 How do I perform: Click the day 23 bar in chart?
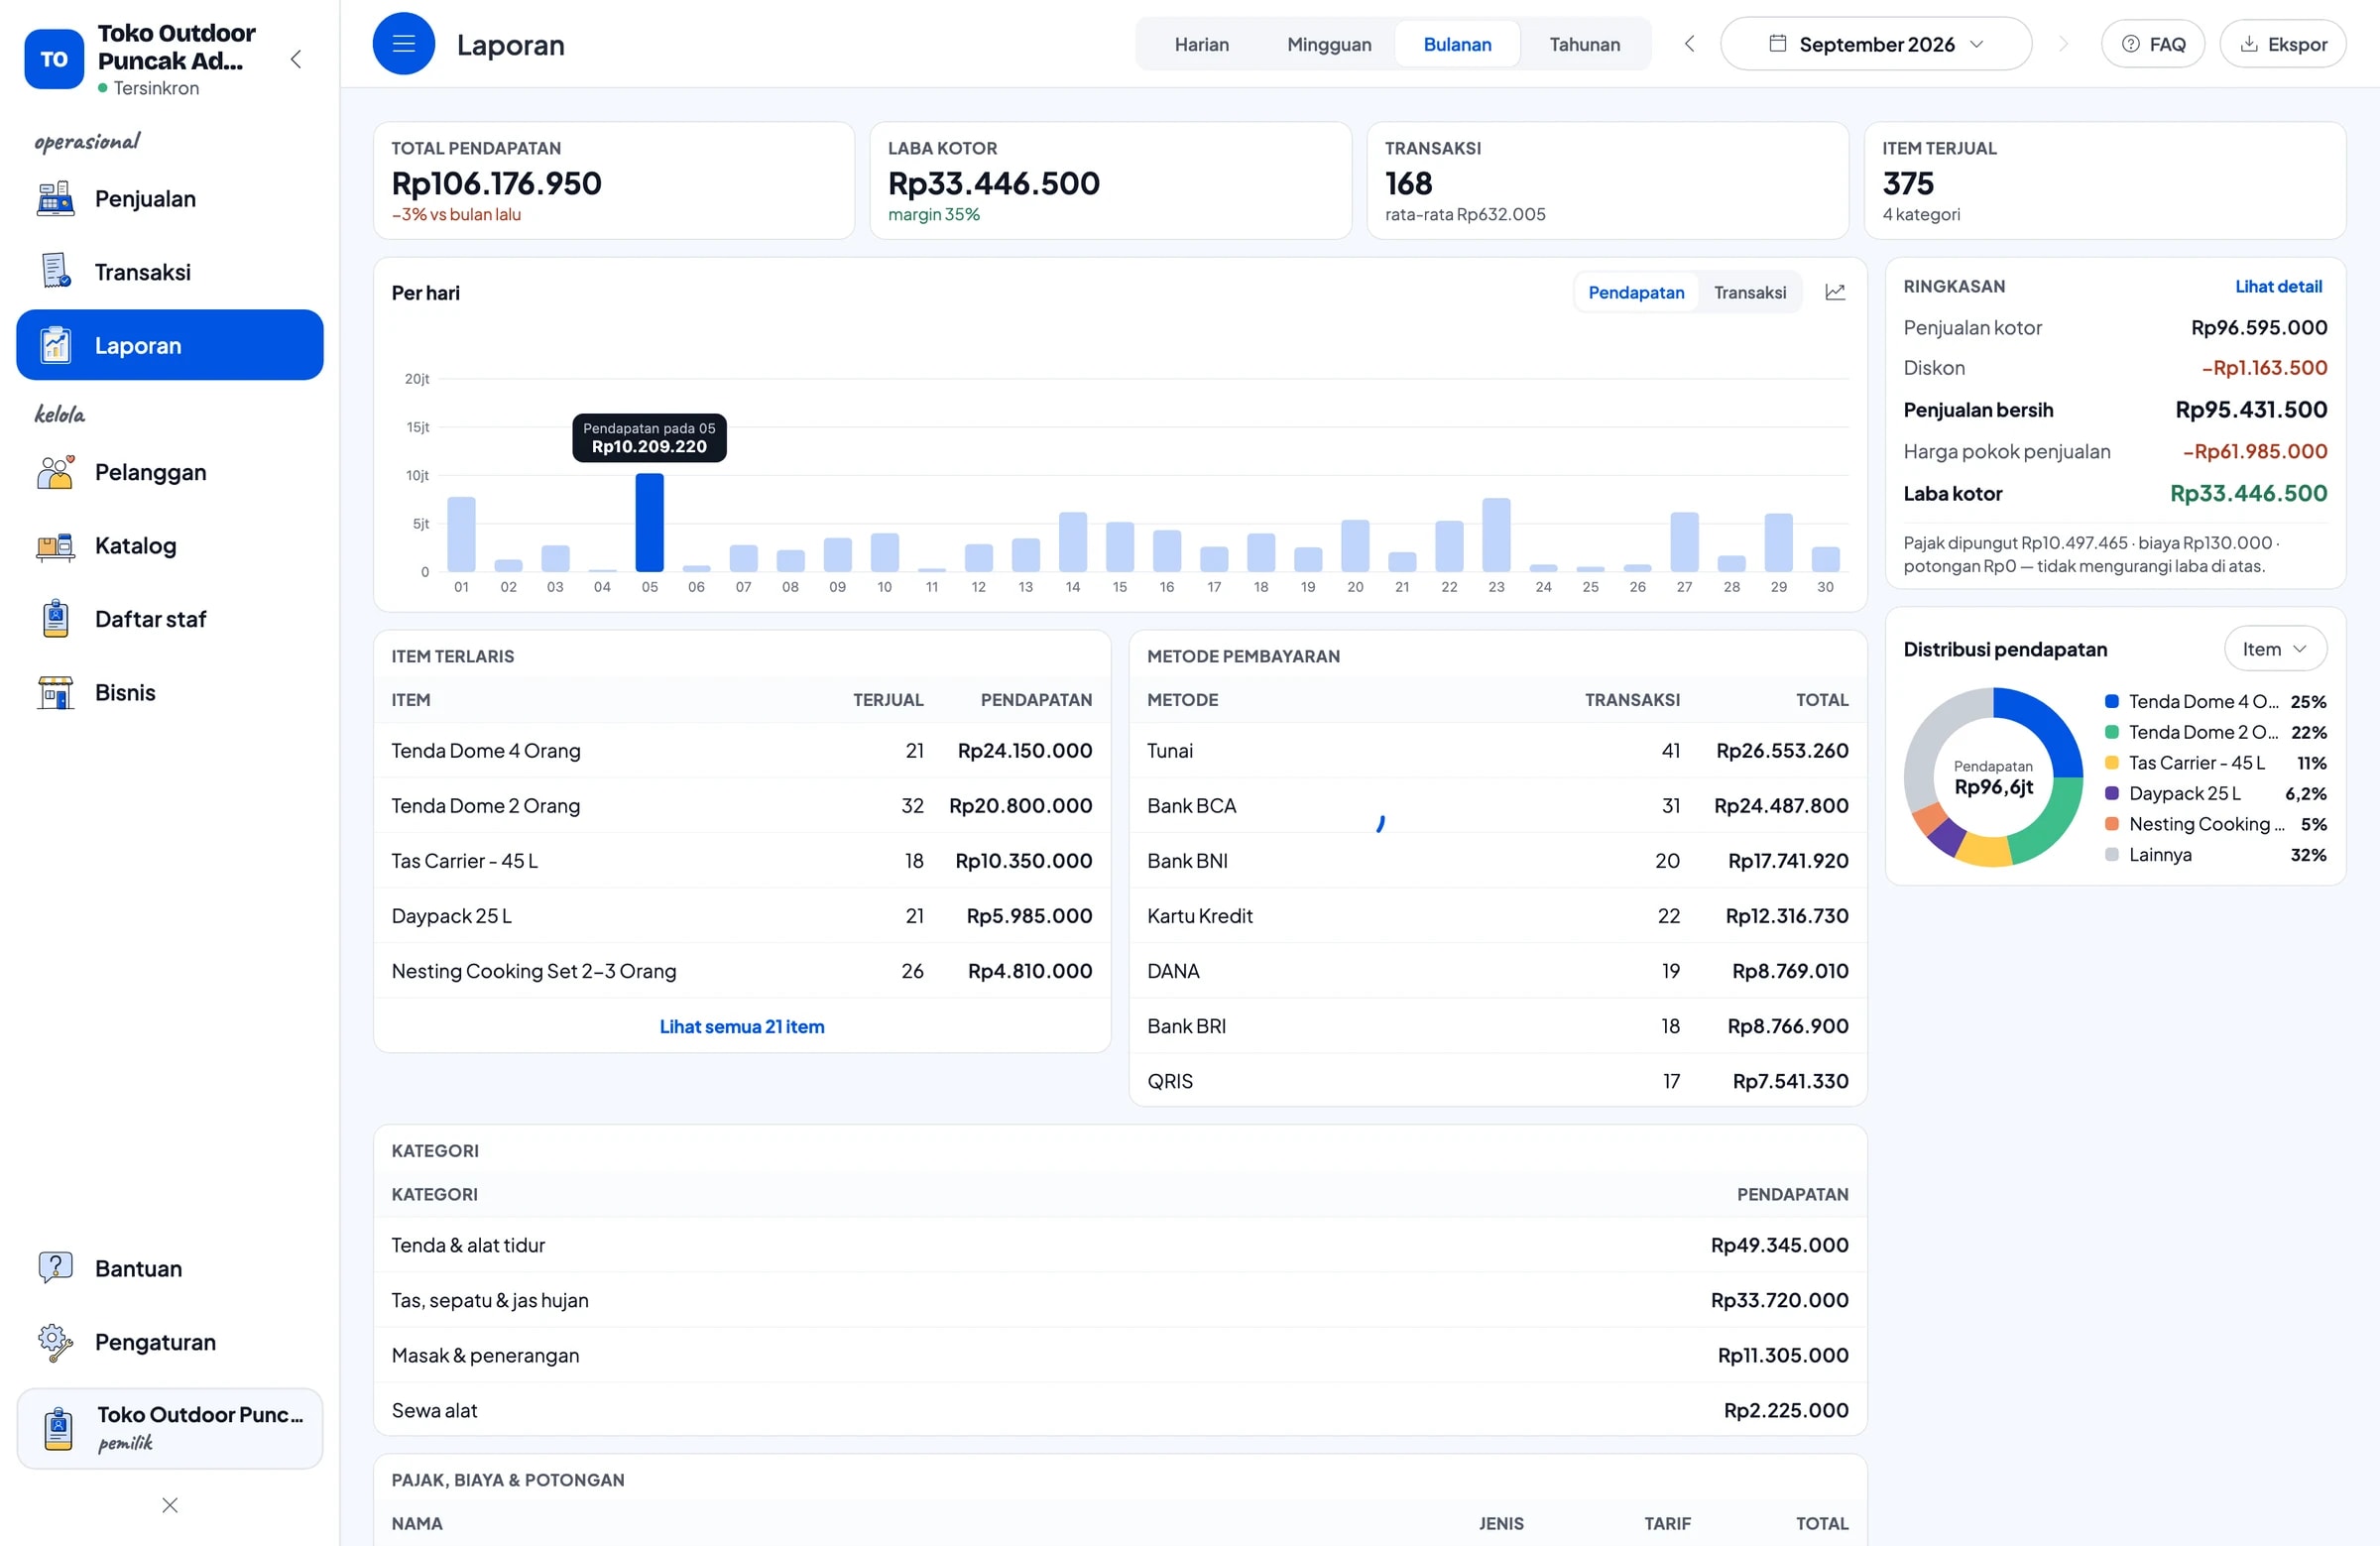point(1496,535)
